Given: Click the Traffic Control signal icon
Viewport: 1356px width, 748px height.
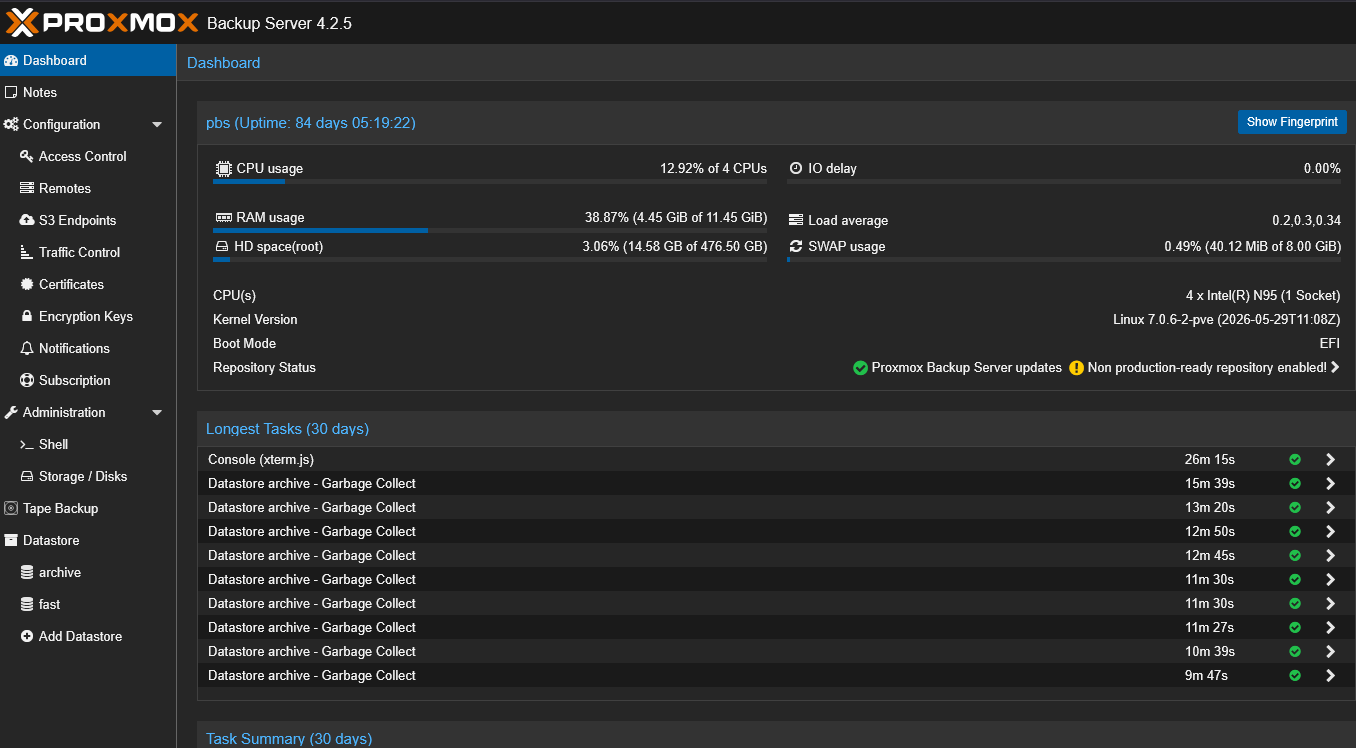Looking at the screenshot, I should pyautogui.click(x=27, y=252).
